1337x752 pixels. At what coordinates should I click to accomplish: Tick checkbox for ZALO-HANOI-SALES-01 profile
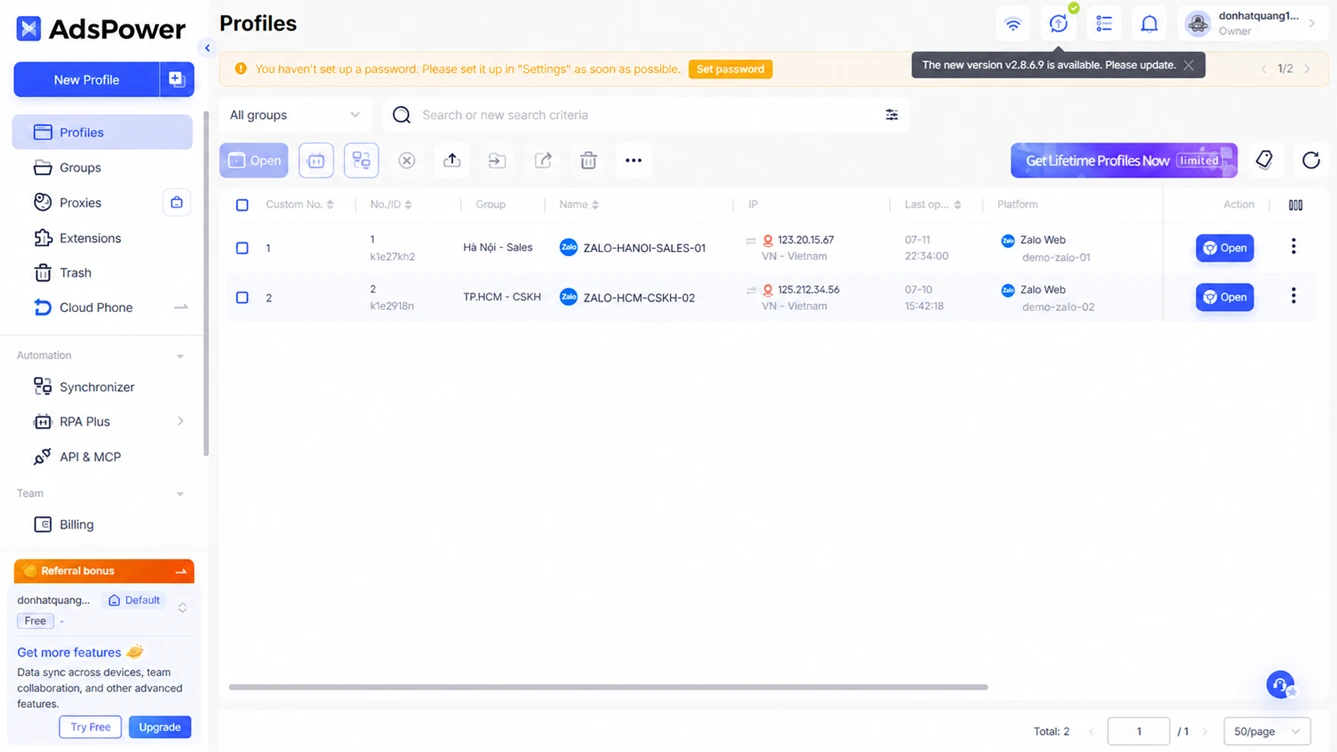click(242, 248)
